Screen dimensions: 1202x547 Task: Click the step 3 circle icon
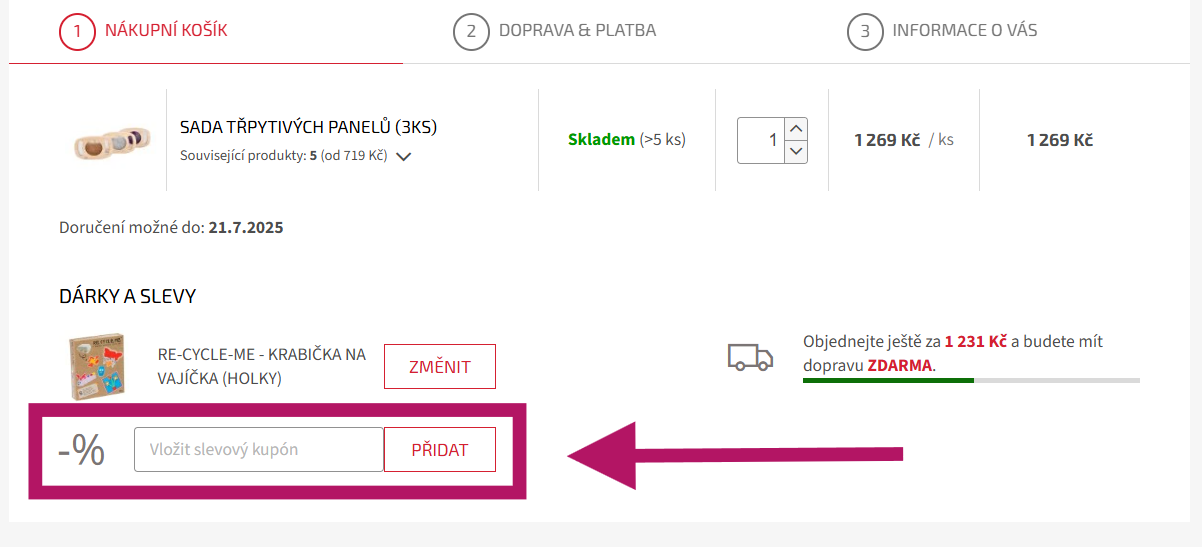(865, 31)
